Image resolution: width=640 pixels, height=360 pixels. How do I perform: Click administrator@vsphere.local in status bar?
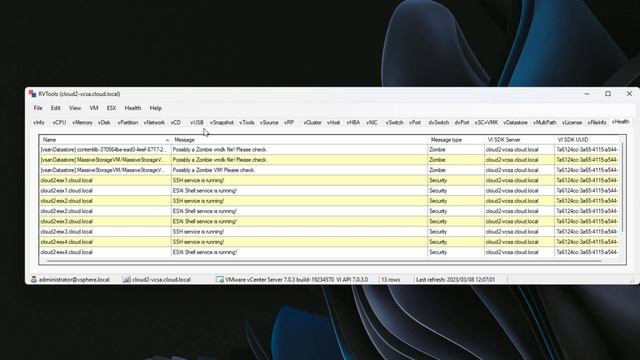pyautogui.click(x=74, y=280)
